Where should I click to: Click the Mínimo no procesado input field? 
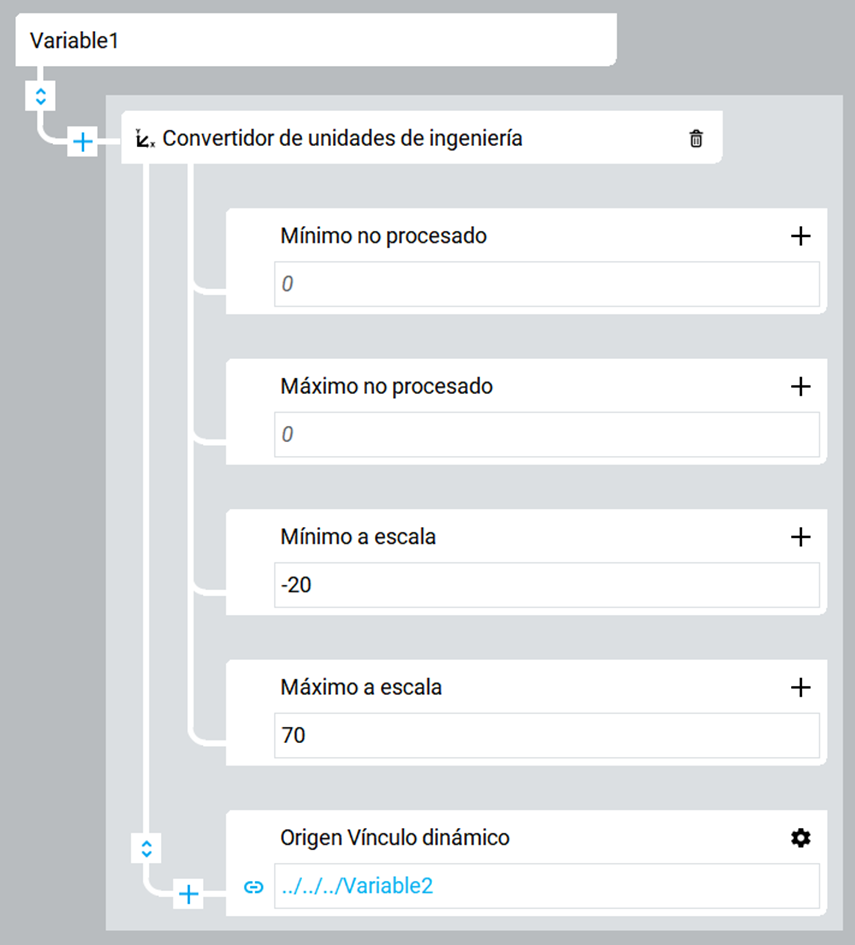[546, 284]
